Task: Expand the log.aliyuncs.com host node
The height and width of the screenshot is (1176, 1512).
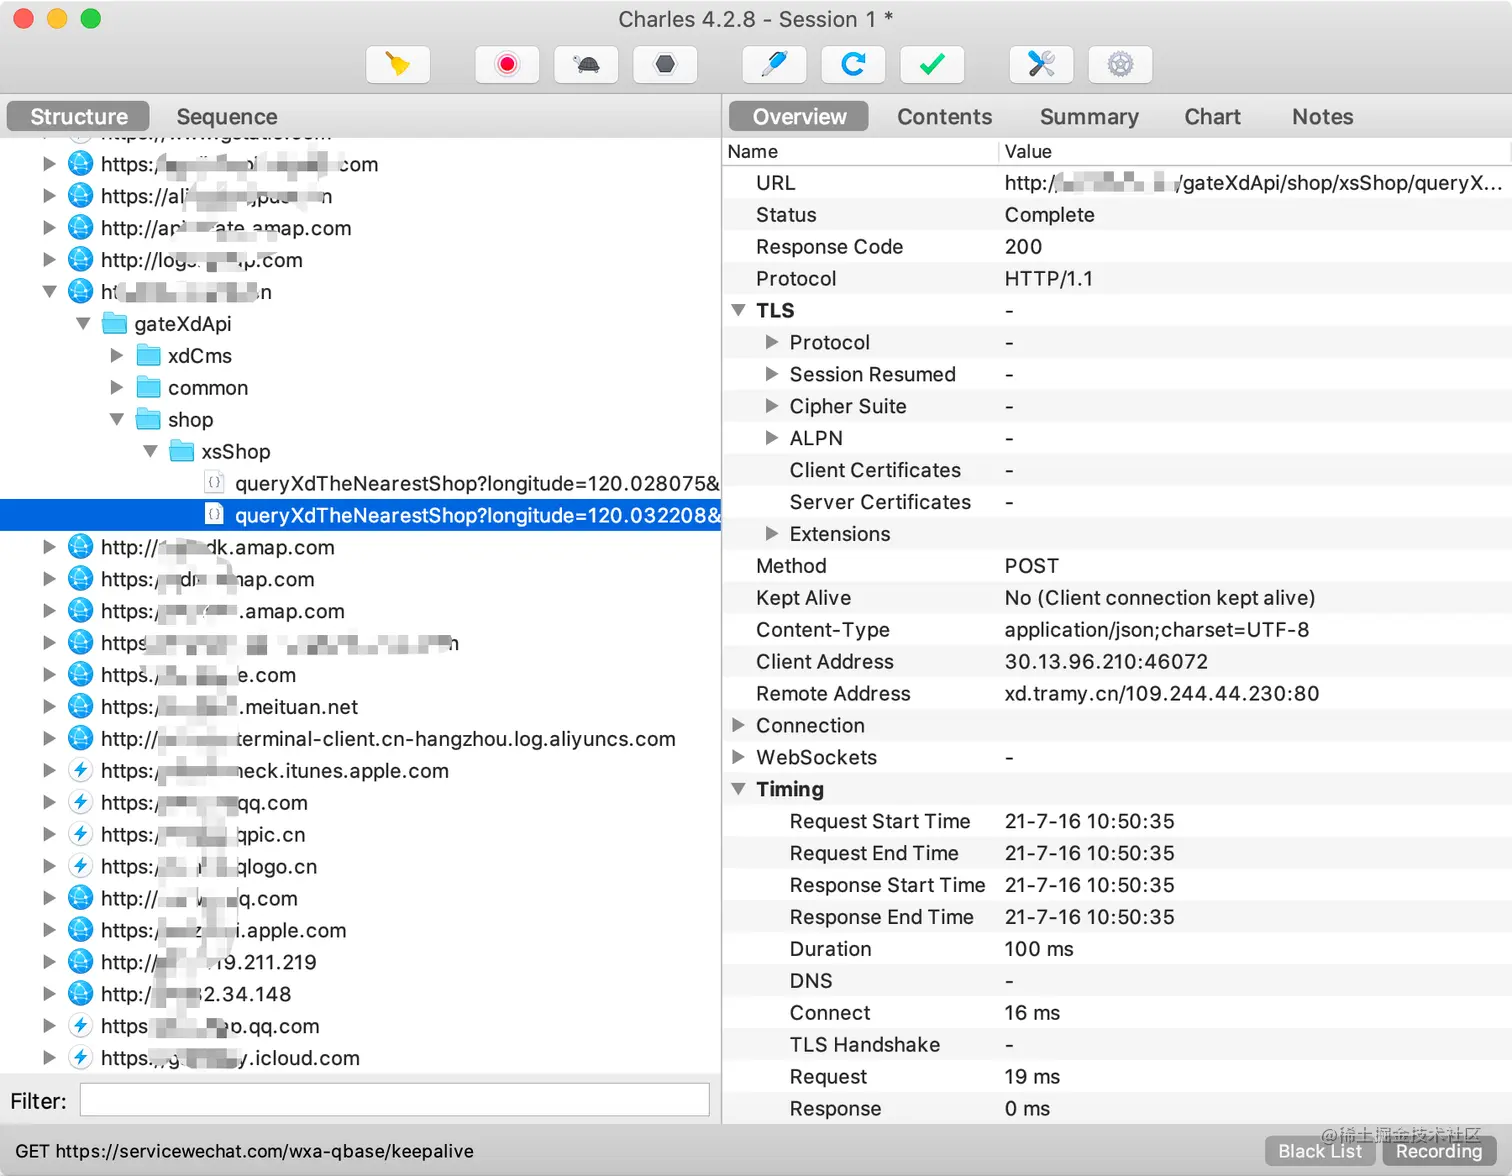Action: click(x=49, y=739)
